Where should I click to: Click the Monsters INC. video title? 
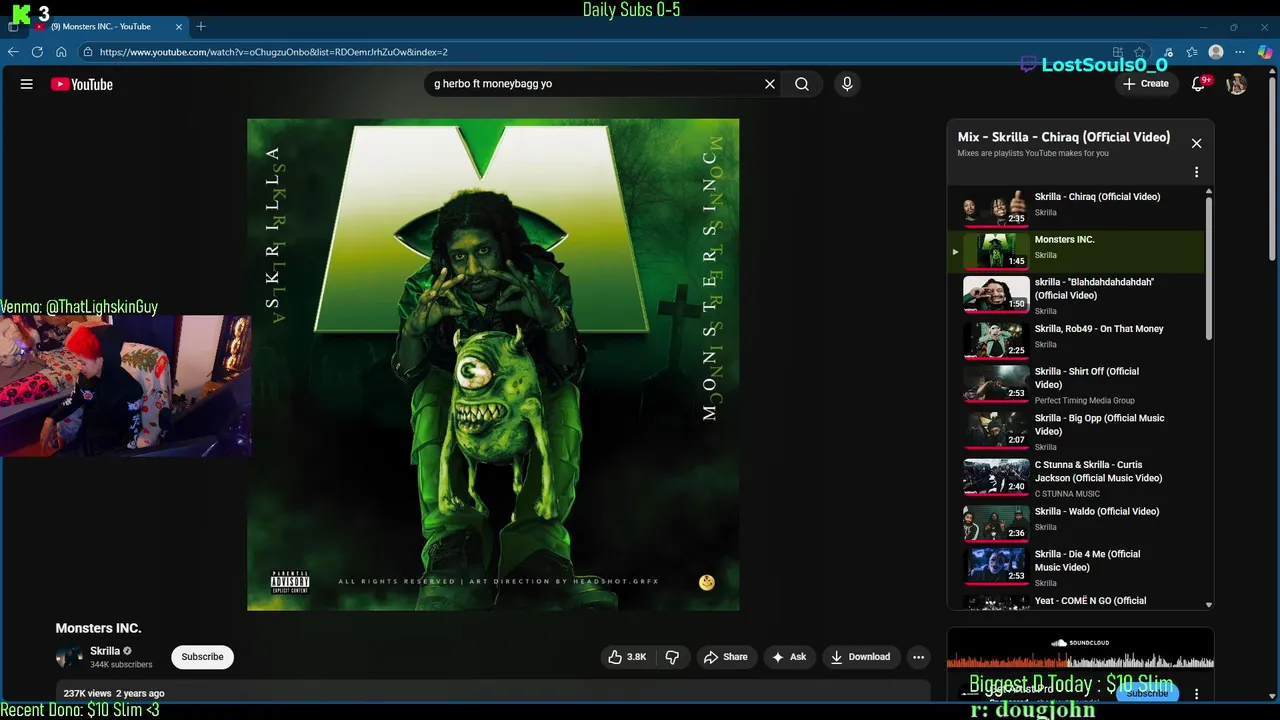(x=98, y=628)
